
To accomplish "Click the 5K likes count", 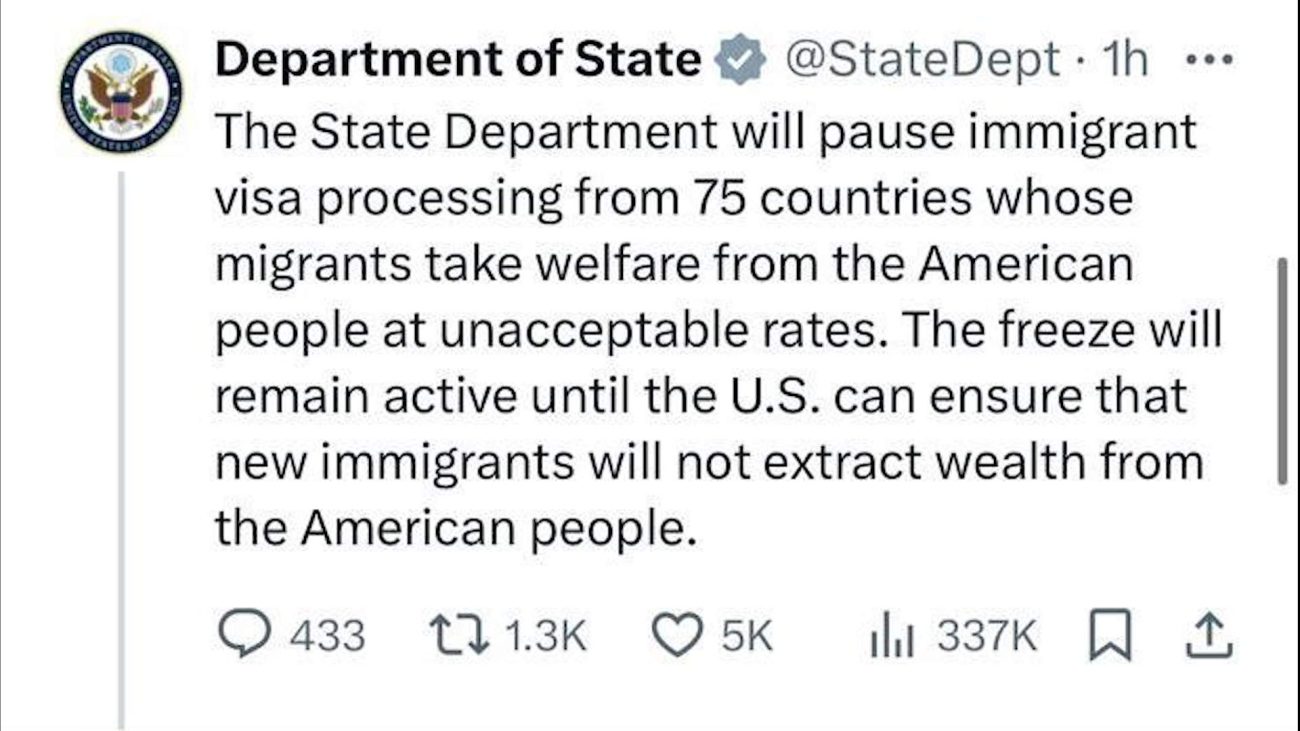I will point(748,637).
